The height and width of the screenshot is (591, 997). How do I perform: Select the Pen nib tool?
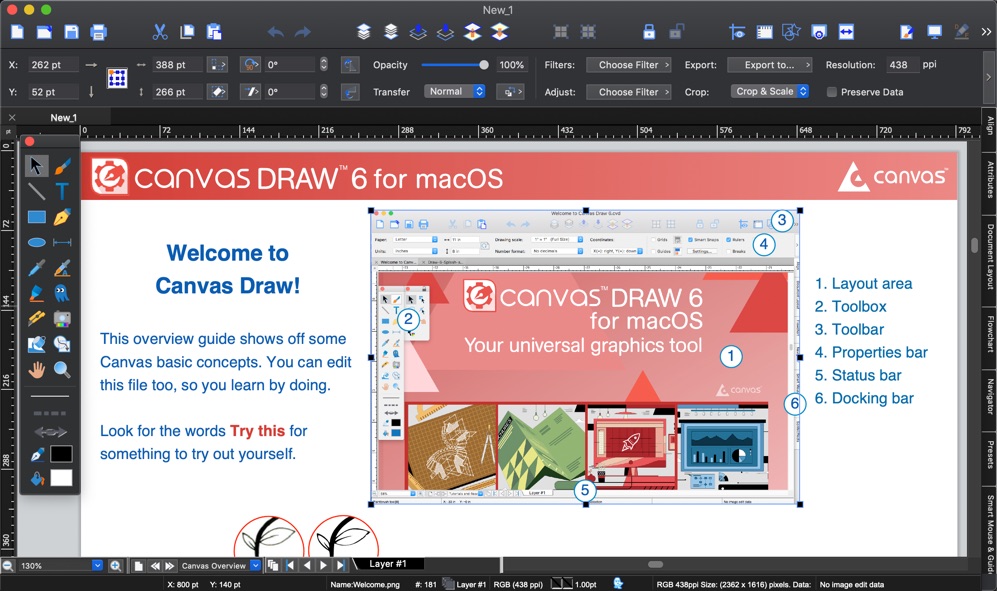(62, 217)
